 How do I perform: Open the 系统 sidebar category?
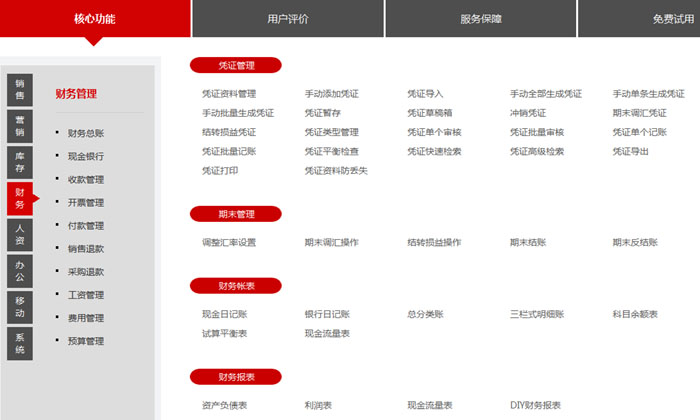tap(19, 342)
